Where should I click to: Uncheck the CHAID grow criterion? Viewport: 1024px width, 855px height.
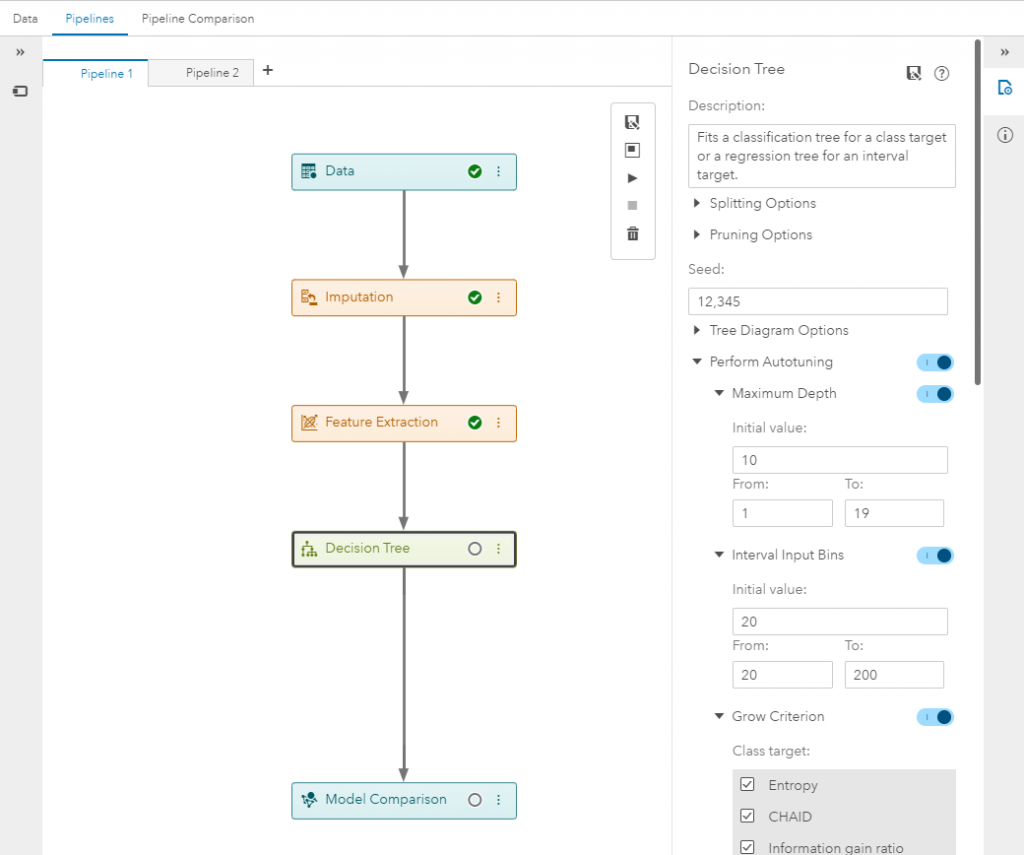(747, 816)
